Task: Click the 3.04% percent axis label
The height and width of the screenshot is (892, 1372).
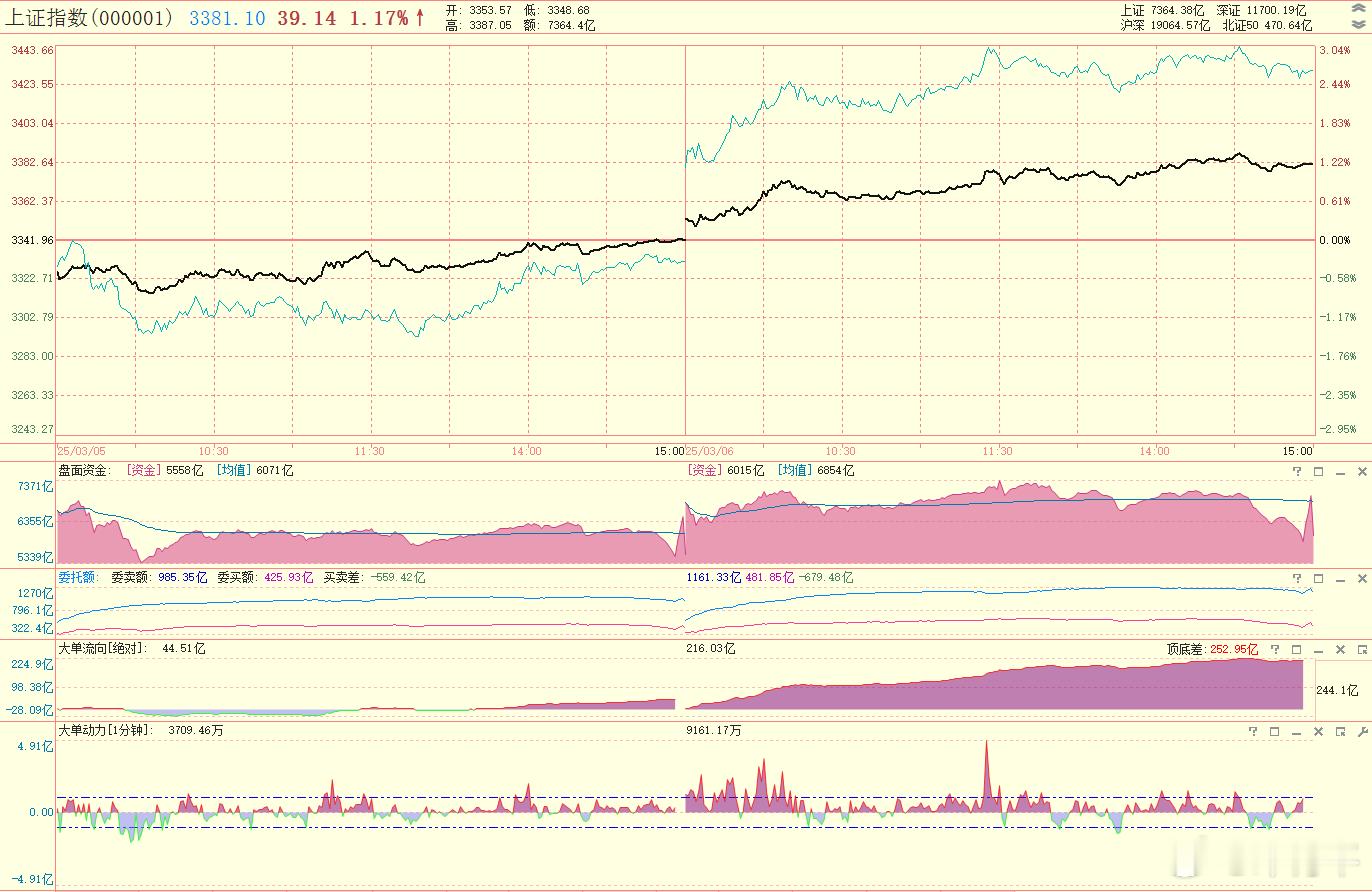Action: coord(1336,50)
